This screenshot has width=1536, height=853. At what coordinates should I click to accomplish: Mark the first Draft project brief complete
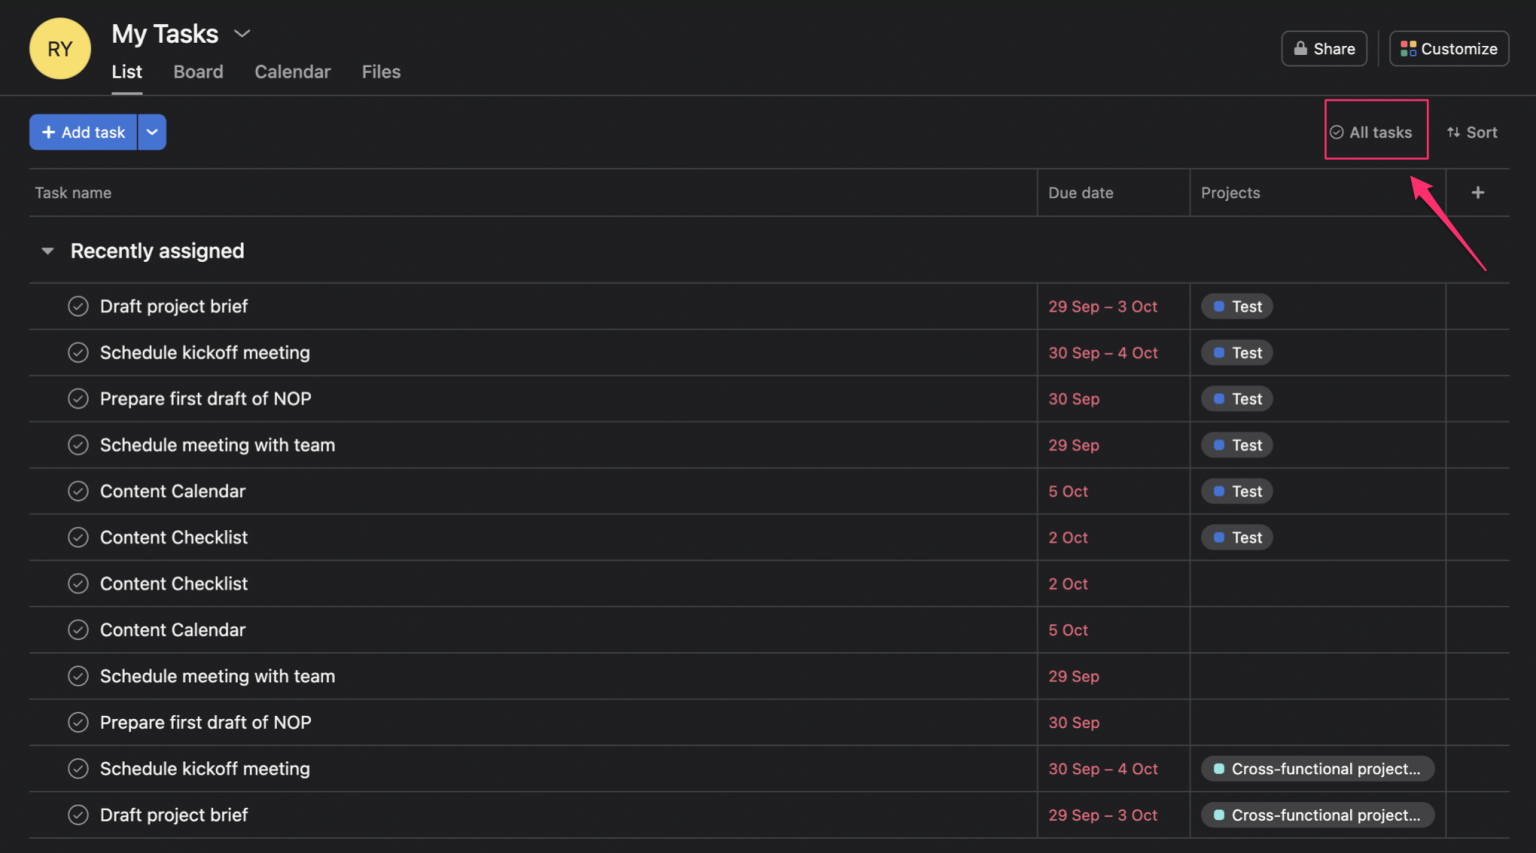(78, 306)
